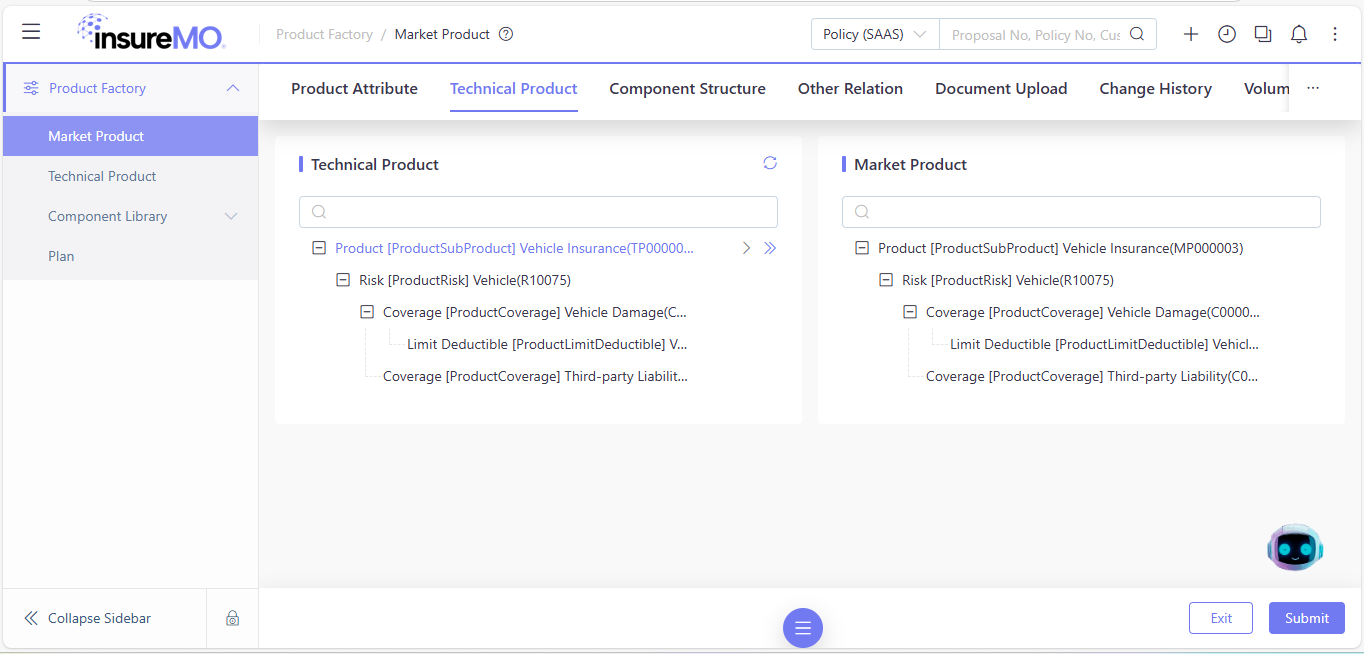Click single arrow next to Vehicle Insurance(TP...)
1364x654 pixels.
pos(746,248)
